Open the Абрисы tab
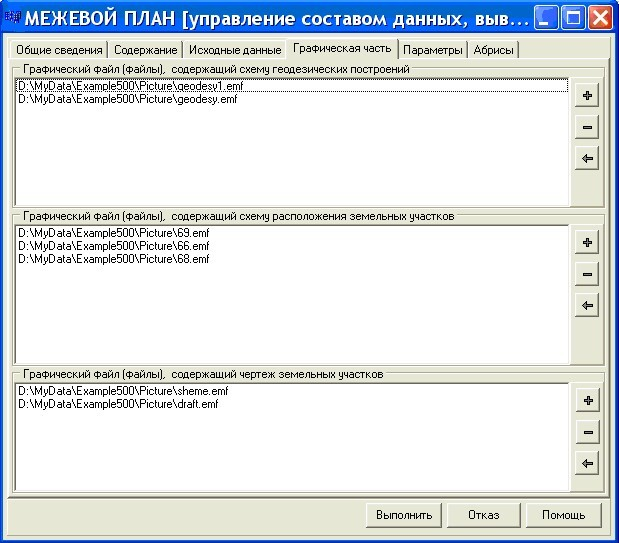The height and width of the screenshot is (543, 619). coord(494,50)
